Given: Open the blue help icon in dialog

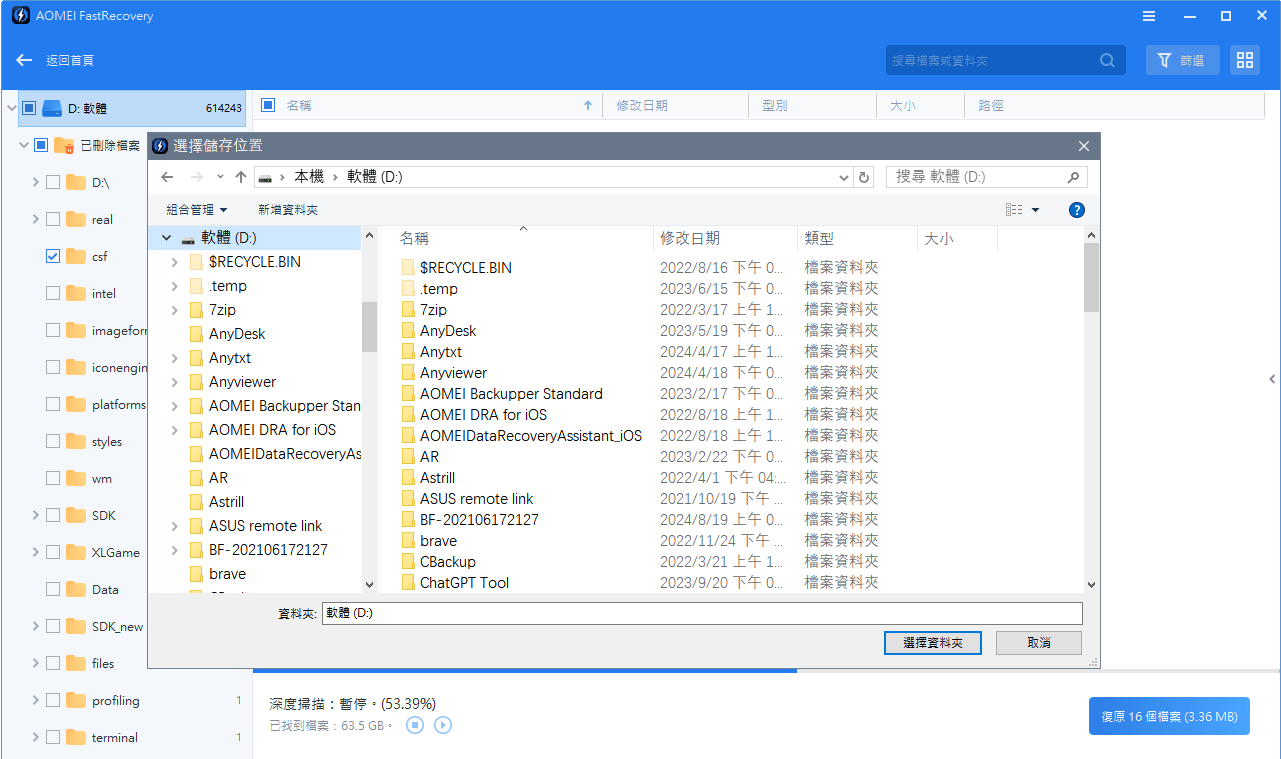Looking at the screenshot, I should [x=1077, y=210].
